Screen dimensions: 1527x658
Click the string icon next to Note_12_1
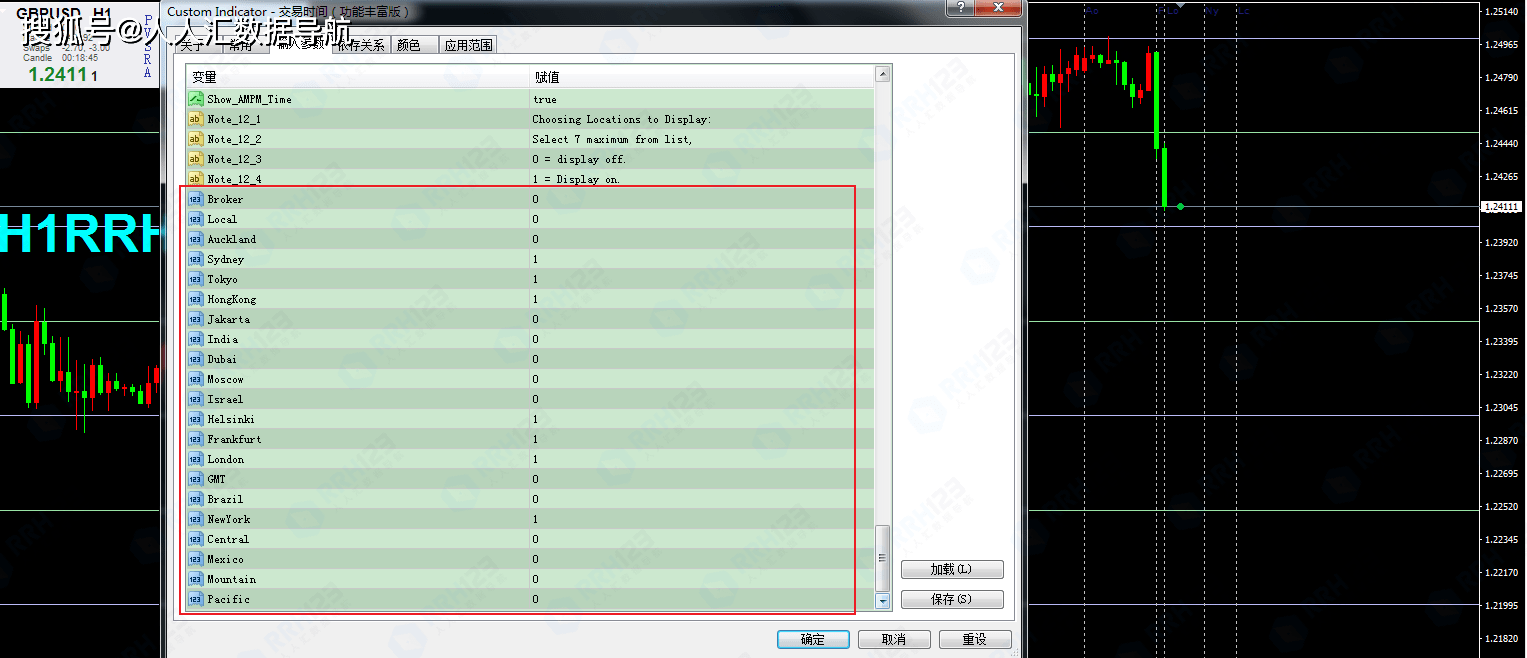click(x=196, y=119)
